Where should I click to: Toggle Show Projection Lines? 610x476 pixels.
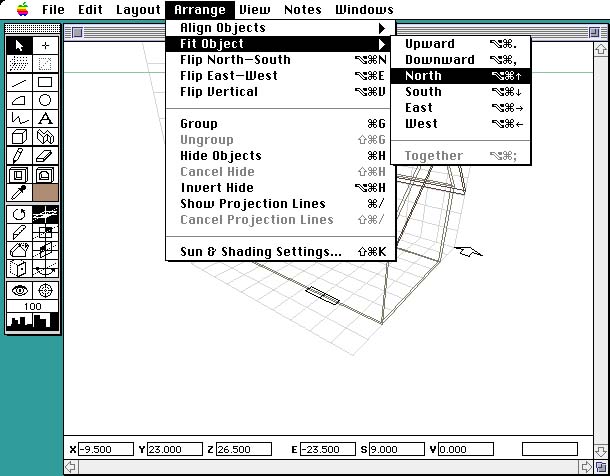[x=252, y=204]
